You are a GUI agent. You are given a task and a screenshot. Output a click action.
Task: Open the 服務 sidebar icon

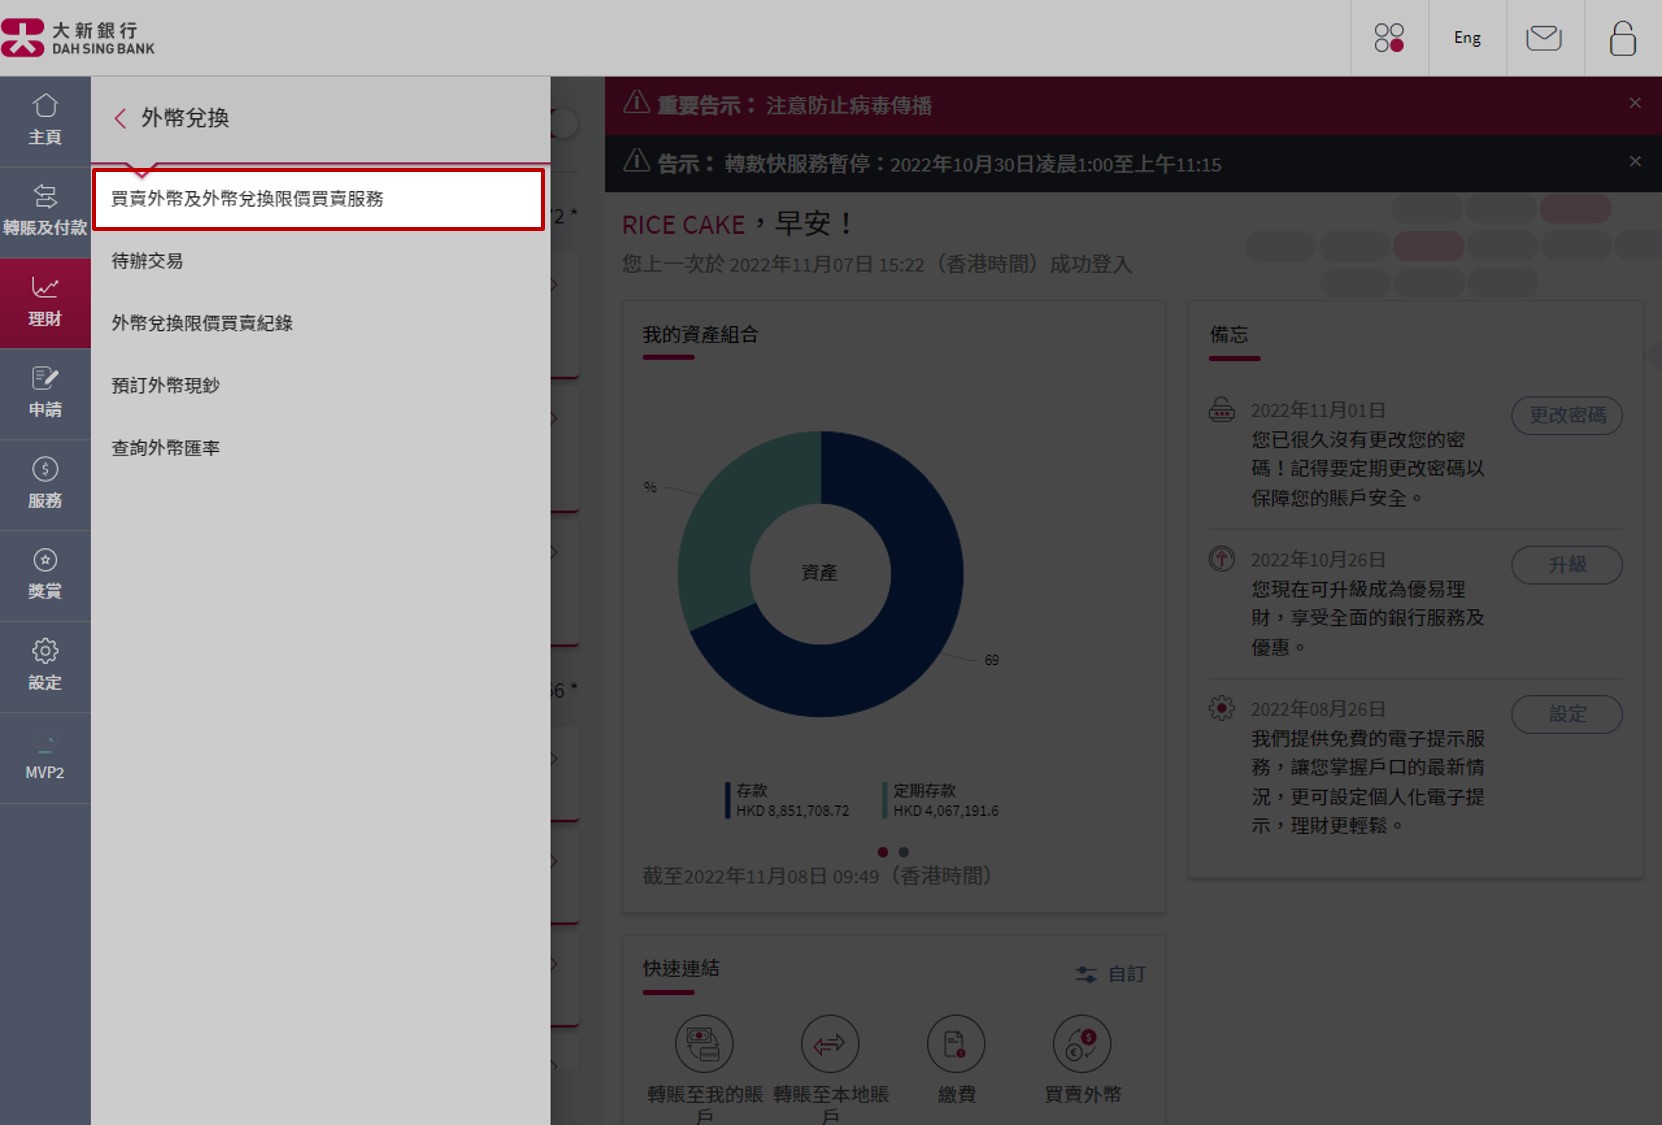tap(45, 484)
